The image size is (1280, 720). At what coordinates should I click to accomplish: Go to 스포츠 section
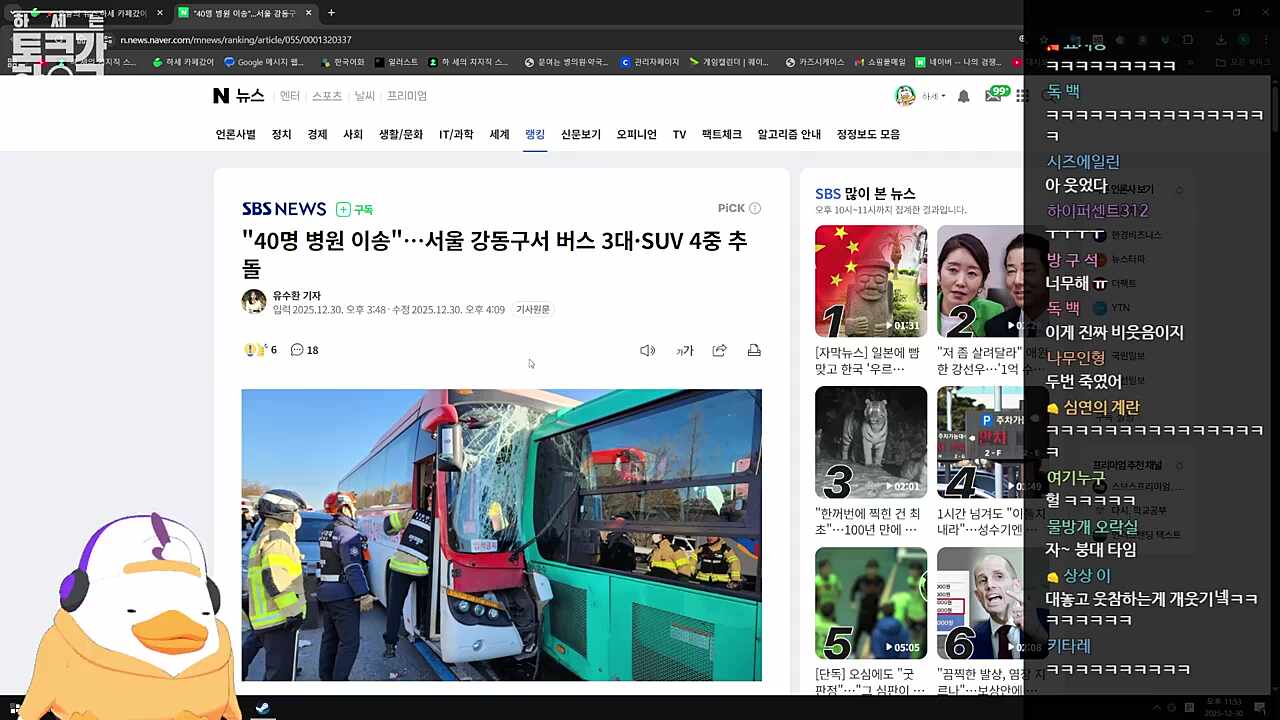[327, 96]
